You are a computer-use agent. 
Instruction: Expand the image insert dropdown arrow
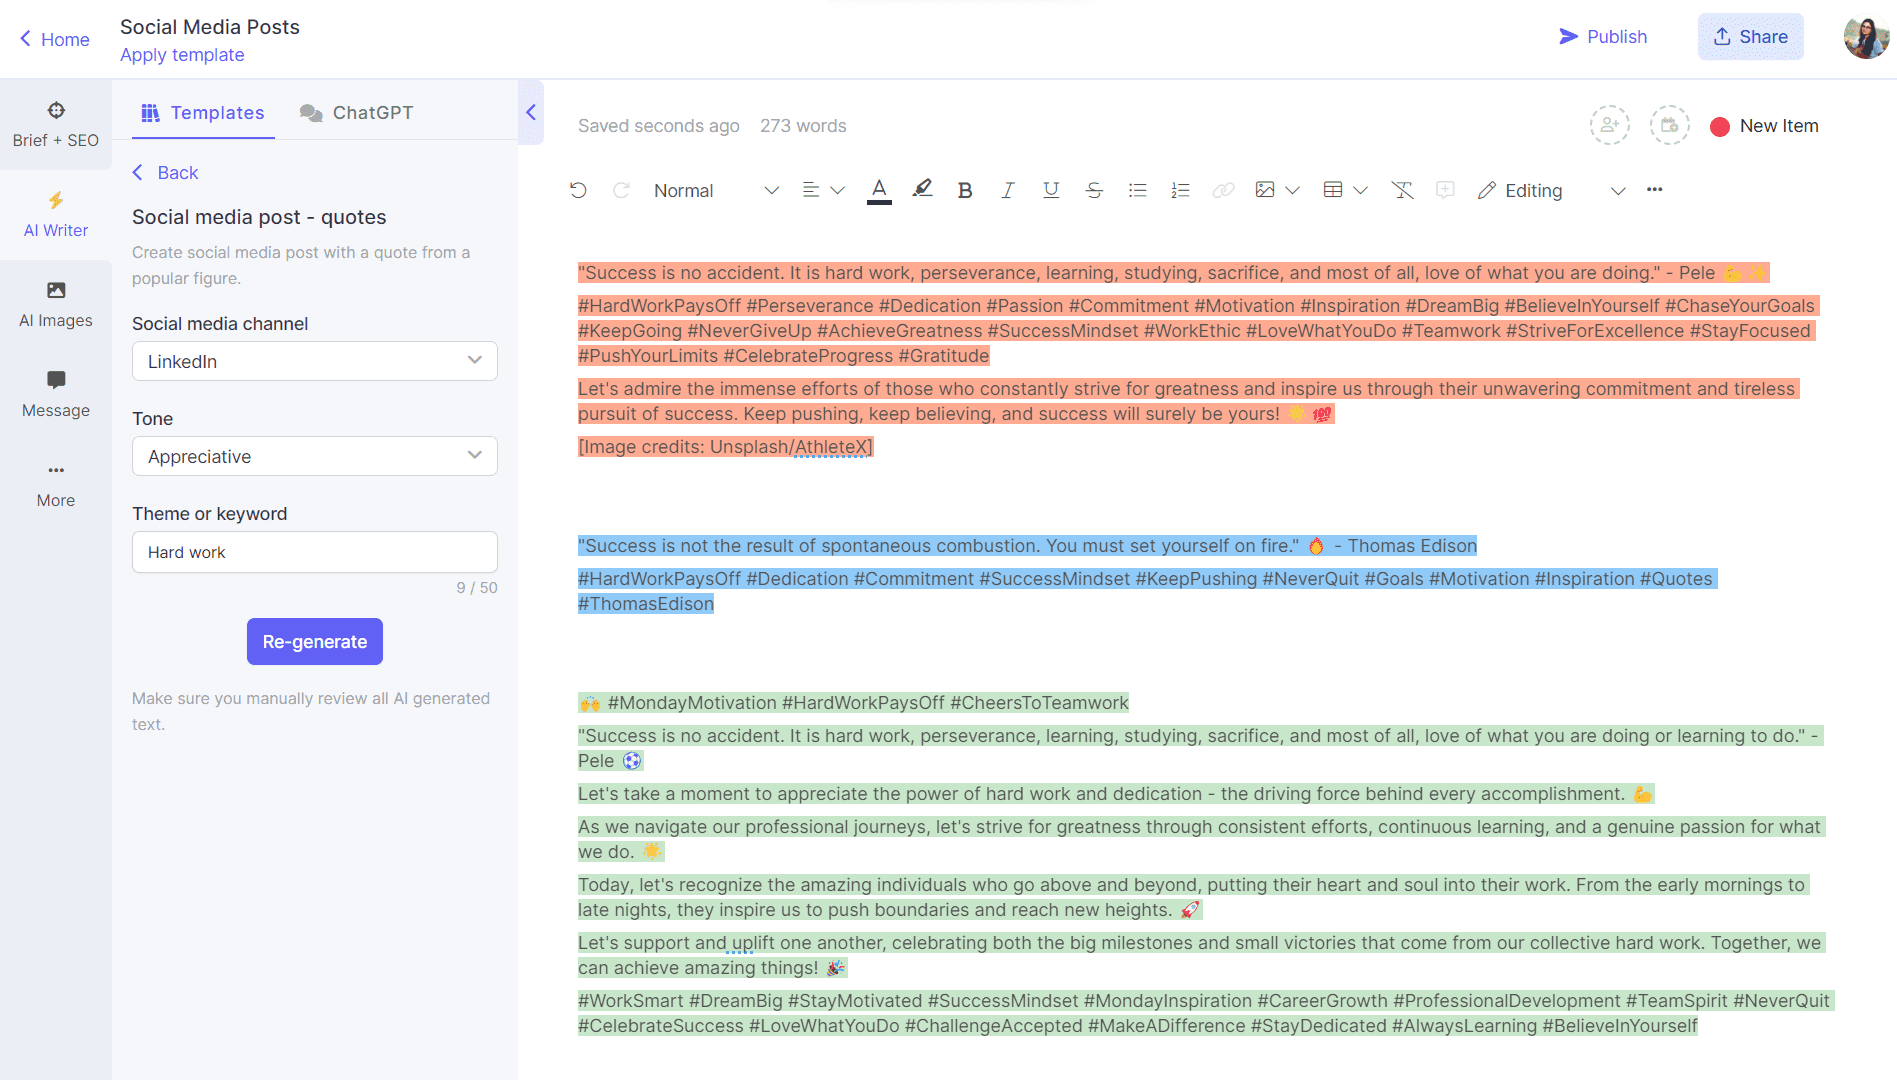tap(1292, 190)
